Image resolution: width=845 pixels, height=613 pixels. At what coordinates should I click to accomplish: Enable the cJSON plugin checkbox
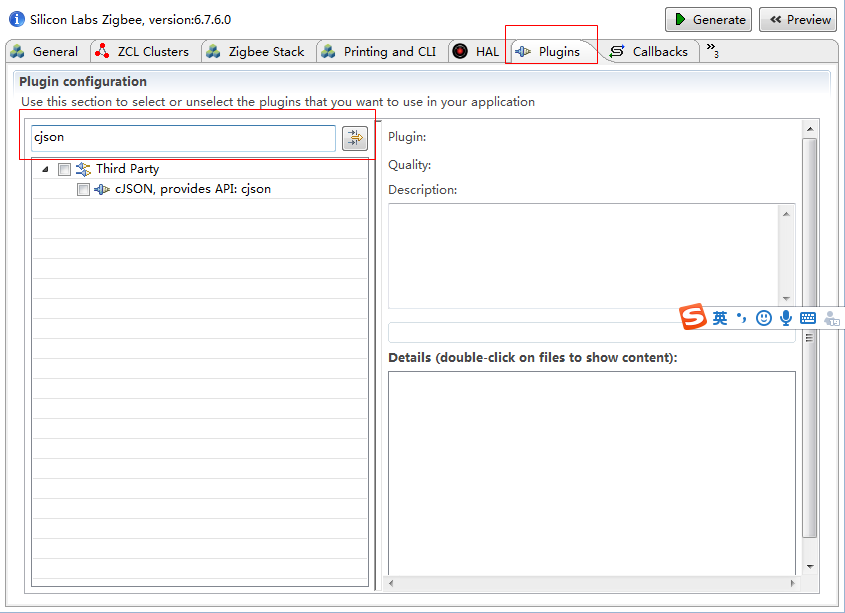tap(84, 189)
